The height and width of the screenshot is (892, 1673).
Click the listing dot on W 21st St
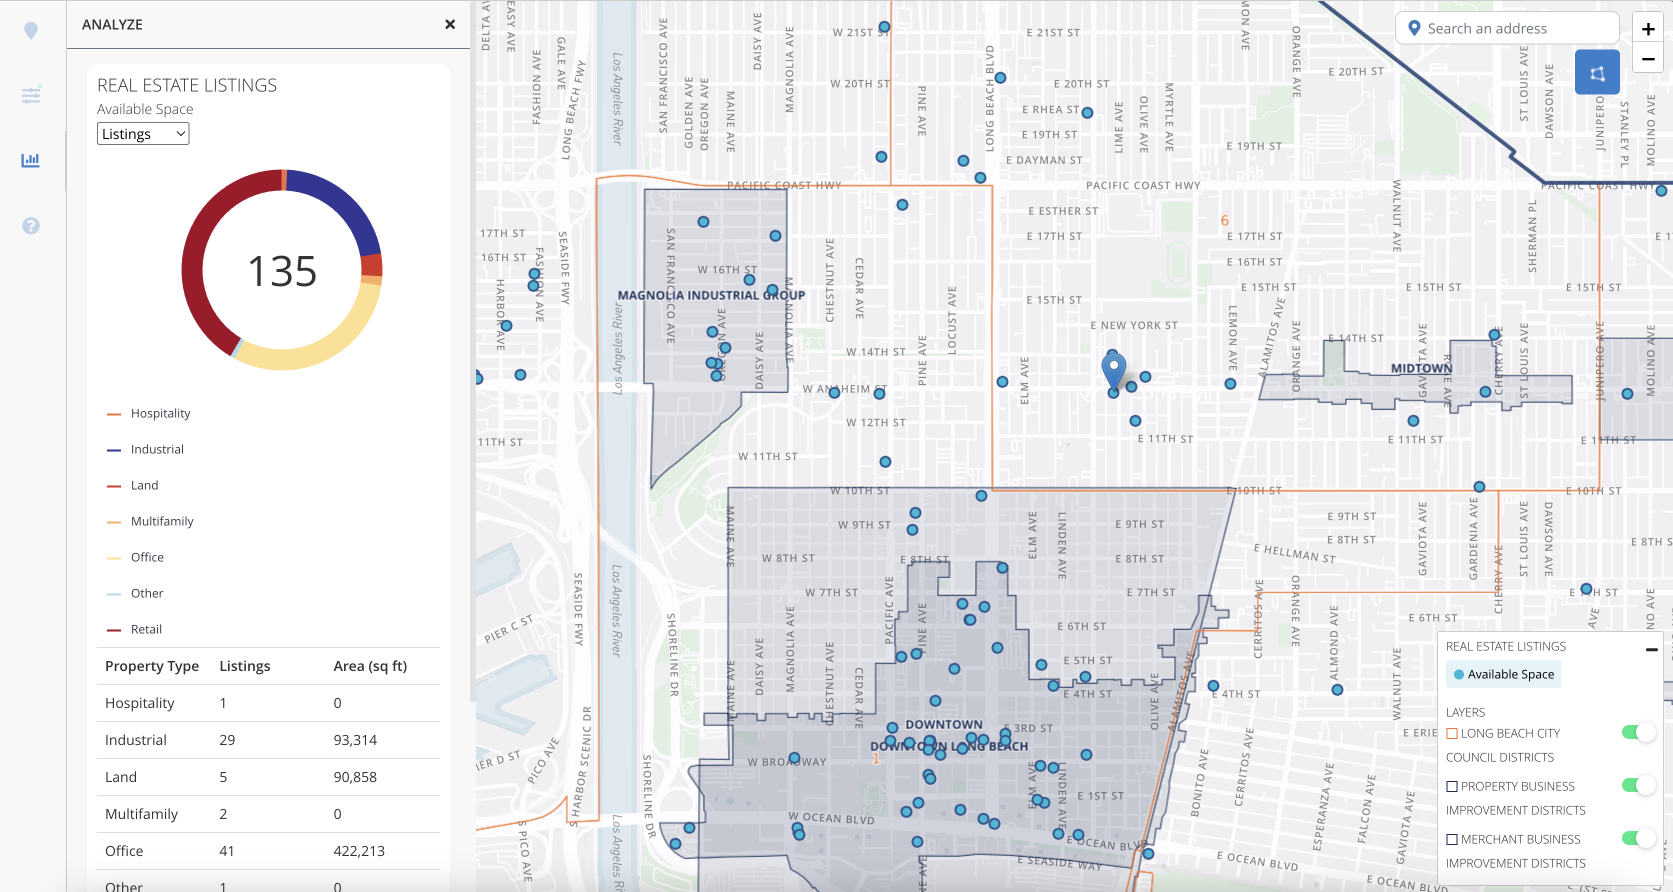point(884,27)
